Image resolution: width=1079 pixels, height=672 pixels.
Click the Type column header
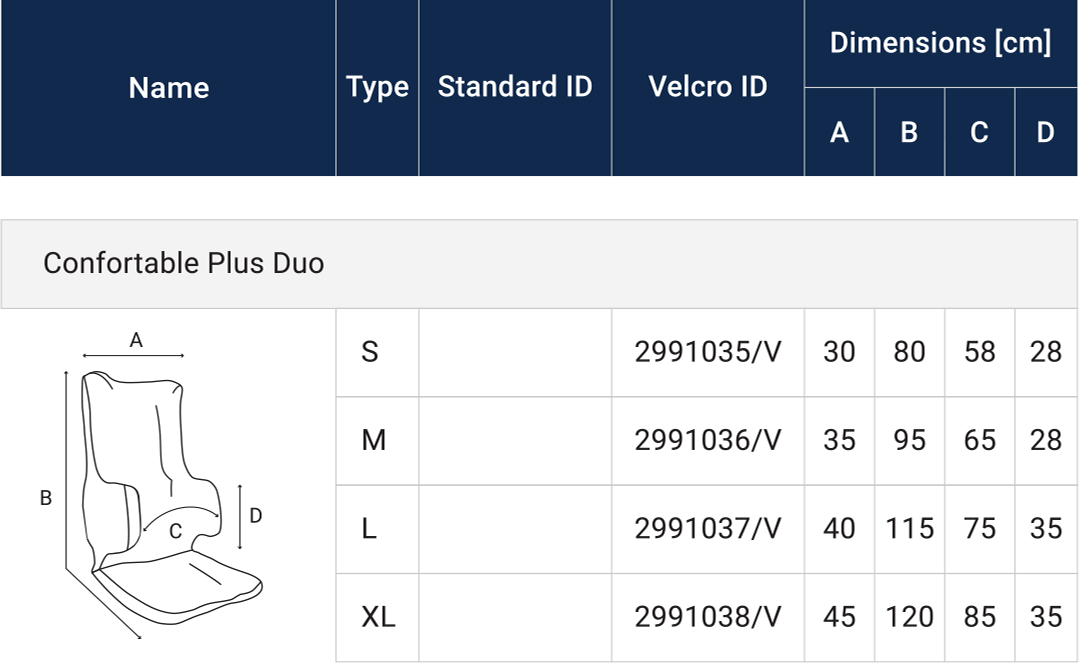click(x=377, y=88)
